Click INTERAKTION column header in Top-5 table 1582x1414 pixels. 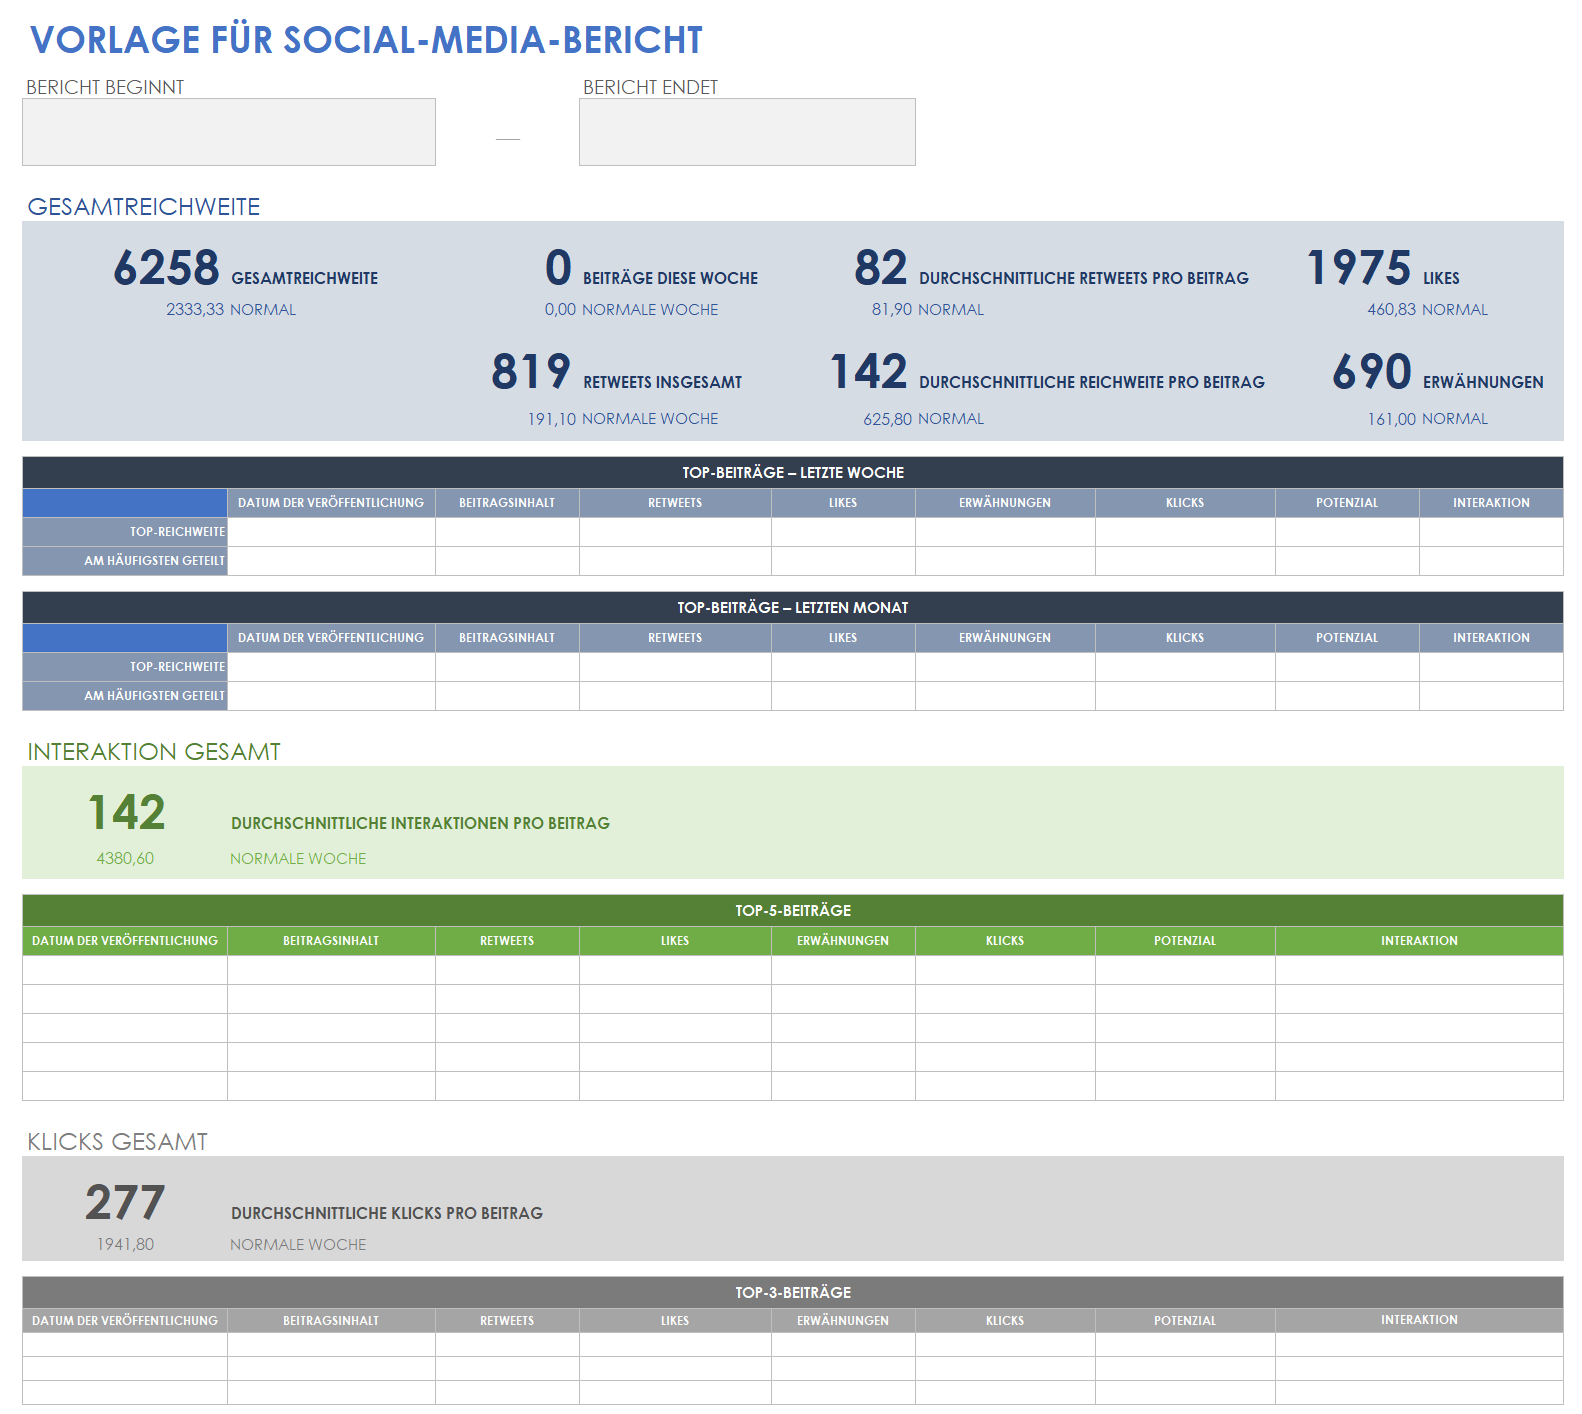tap(1419, 941)
